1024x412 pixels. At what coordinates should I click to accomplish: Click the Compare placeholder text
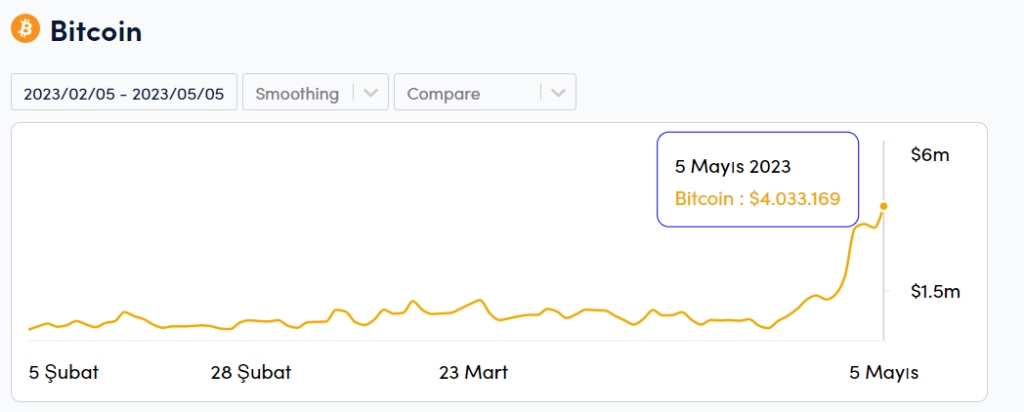tap(443, 94)
